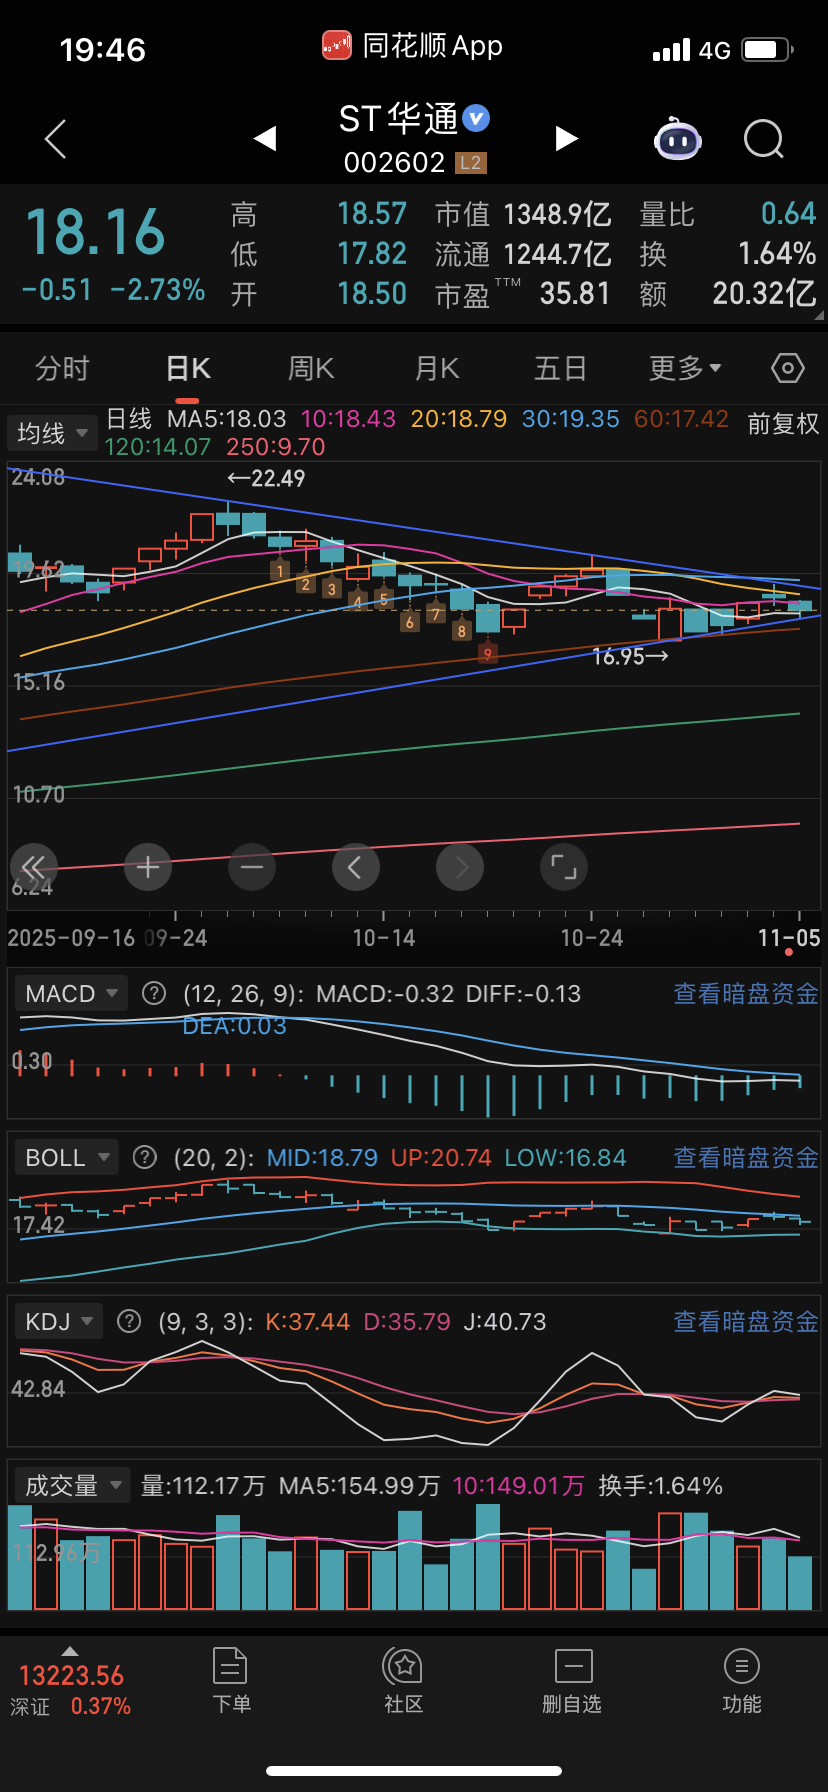This screenshot has height=1792, width=828.
Task: Open the robot AI assistant icon
Action: (678, 139)
